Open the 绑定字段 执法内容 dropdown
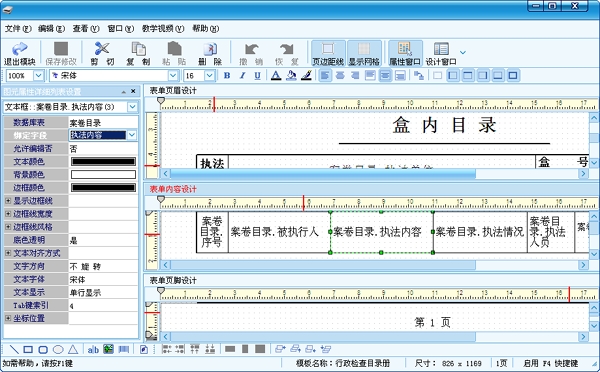600x372 pixels. [132, 135]
